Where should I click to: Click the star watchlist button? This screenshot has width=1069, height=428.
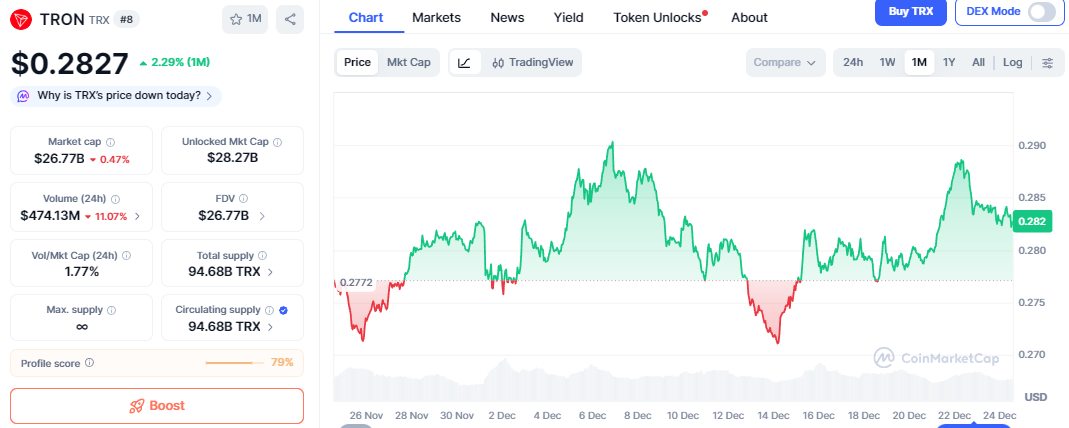pyautogui.click(x=245, y=19)
